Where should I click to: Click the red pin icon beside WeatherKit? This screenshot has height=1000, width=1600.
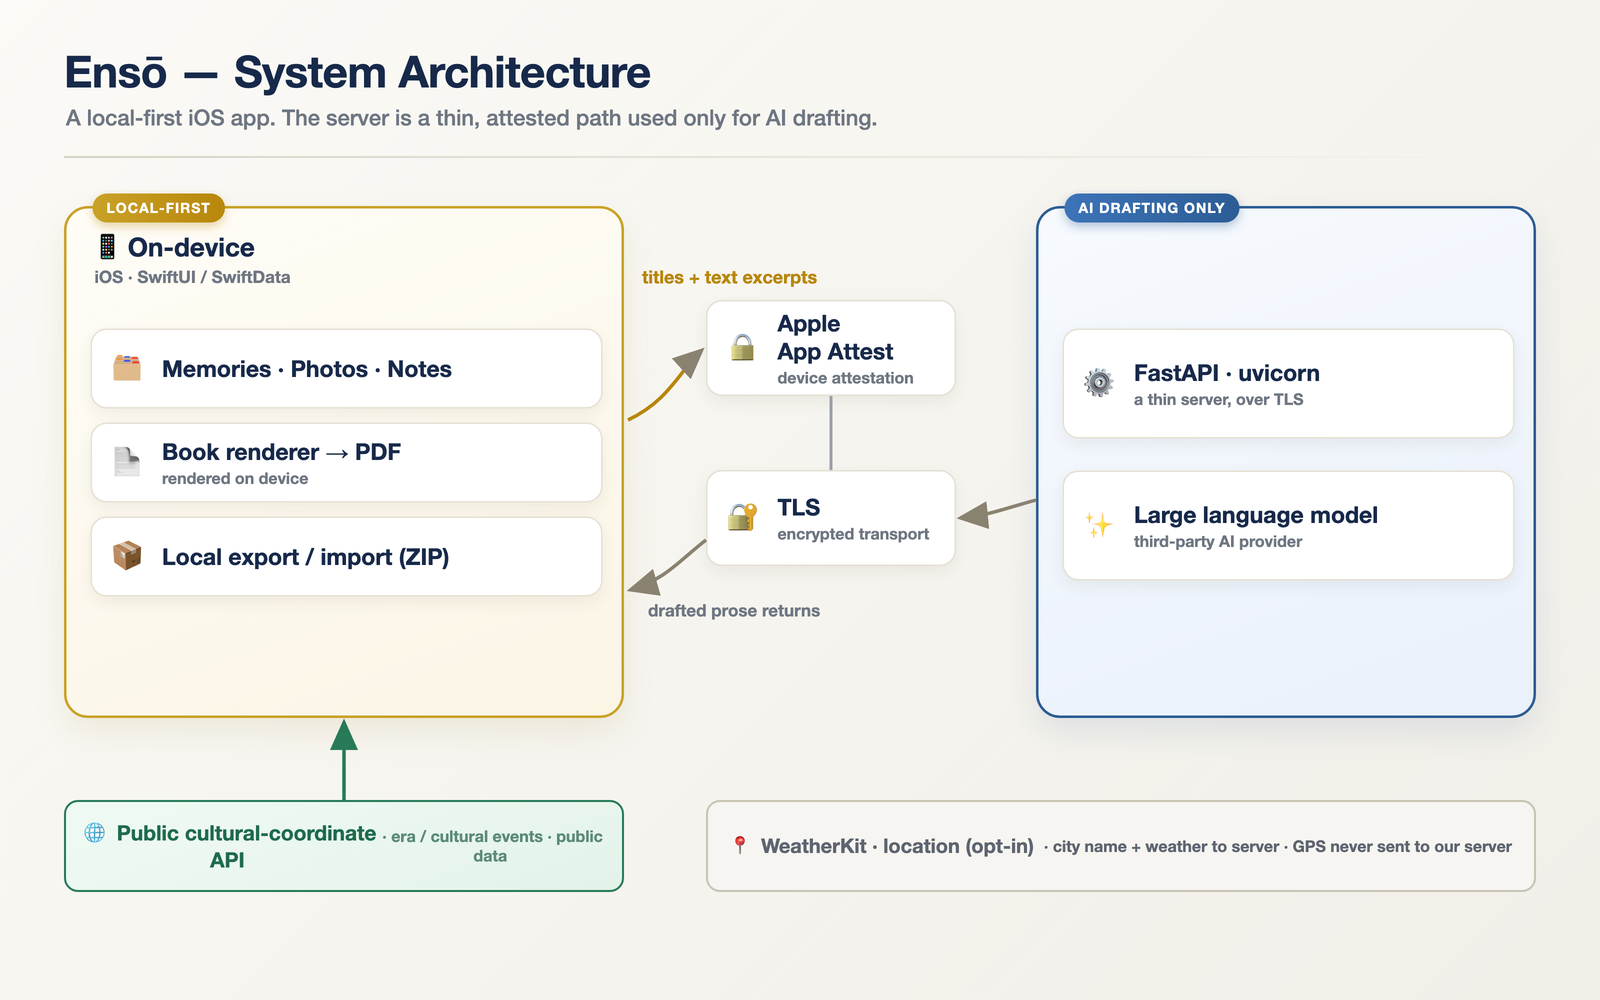(740, 845)
